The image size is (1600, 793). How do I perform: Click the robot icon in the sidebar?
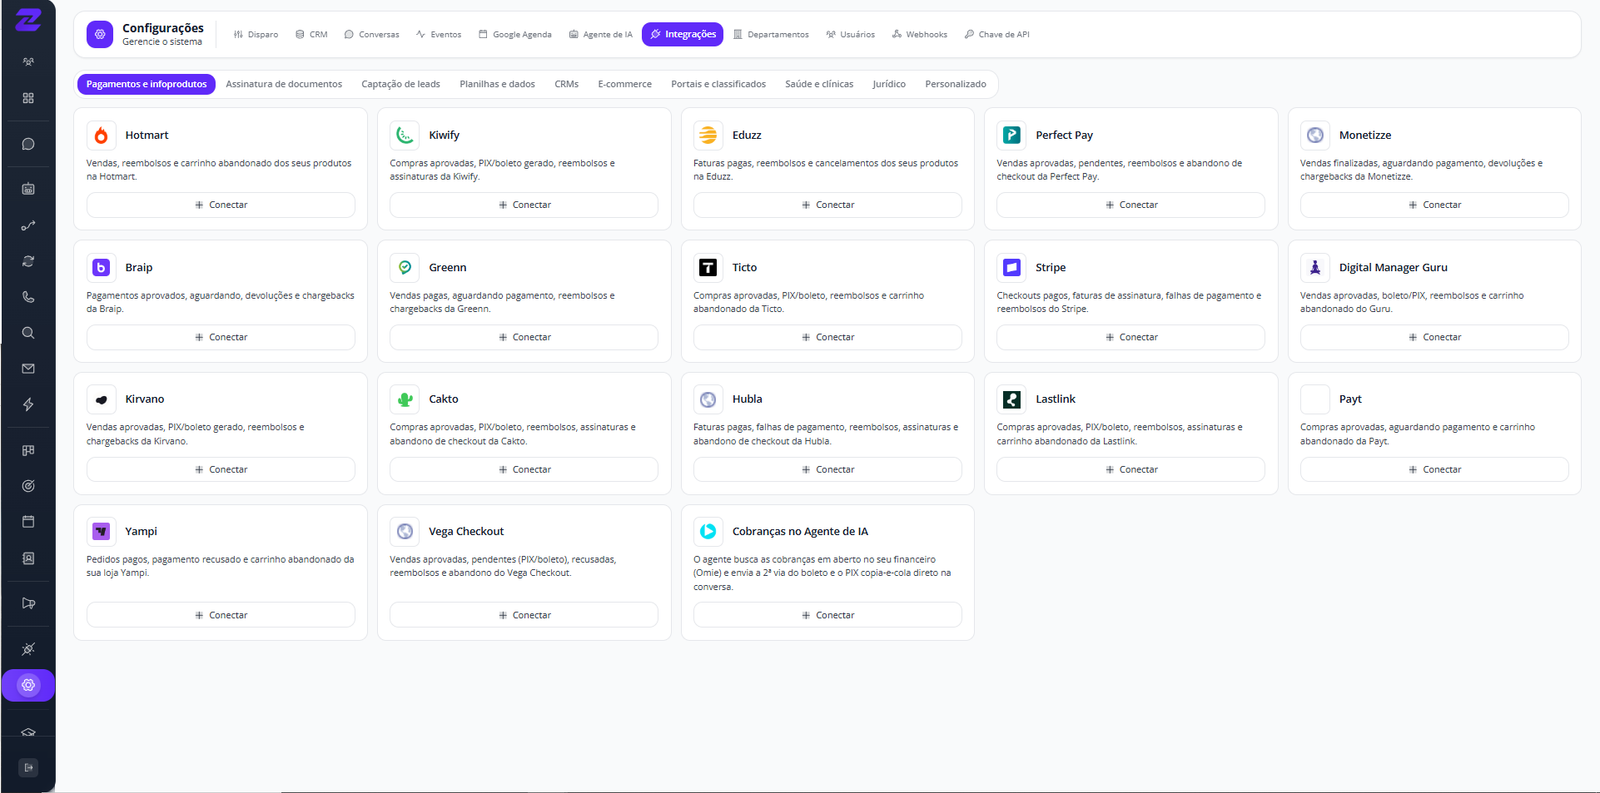click(x=28, y=188)
